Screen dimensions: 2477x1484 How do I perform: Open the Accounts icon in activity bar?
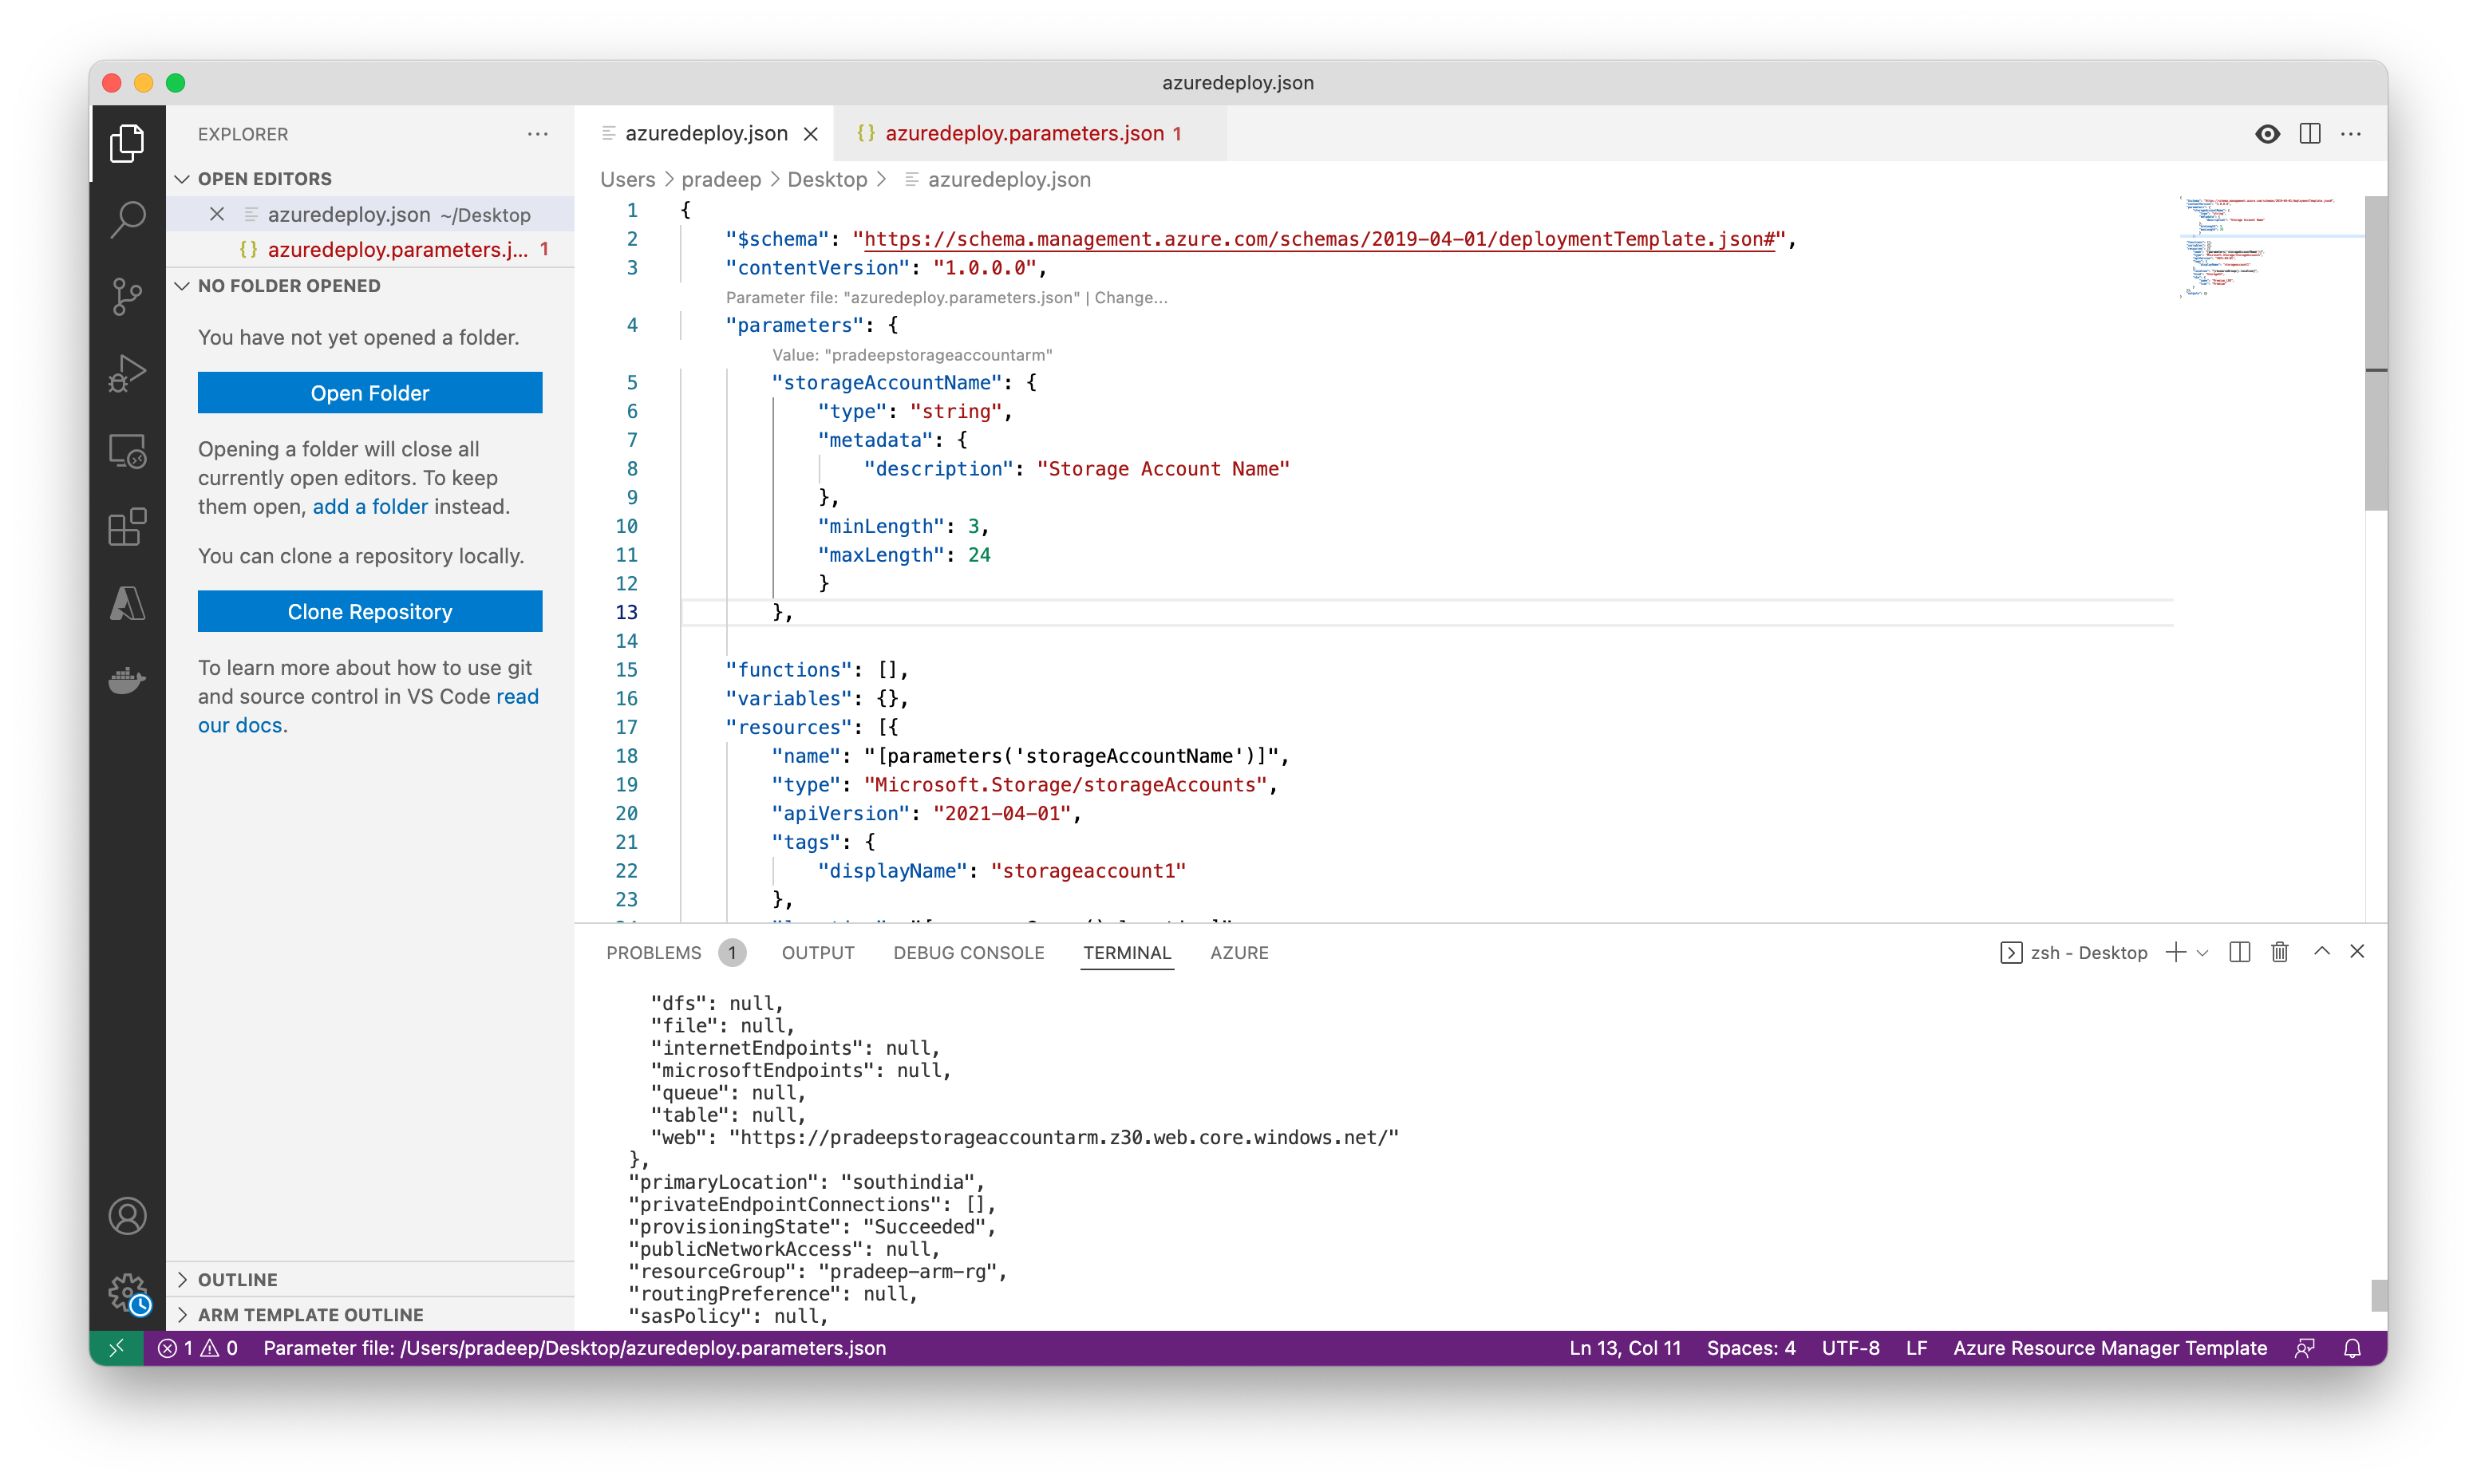click(127, 1217)
